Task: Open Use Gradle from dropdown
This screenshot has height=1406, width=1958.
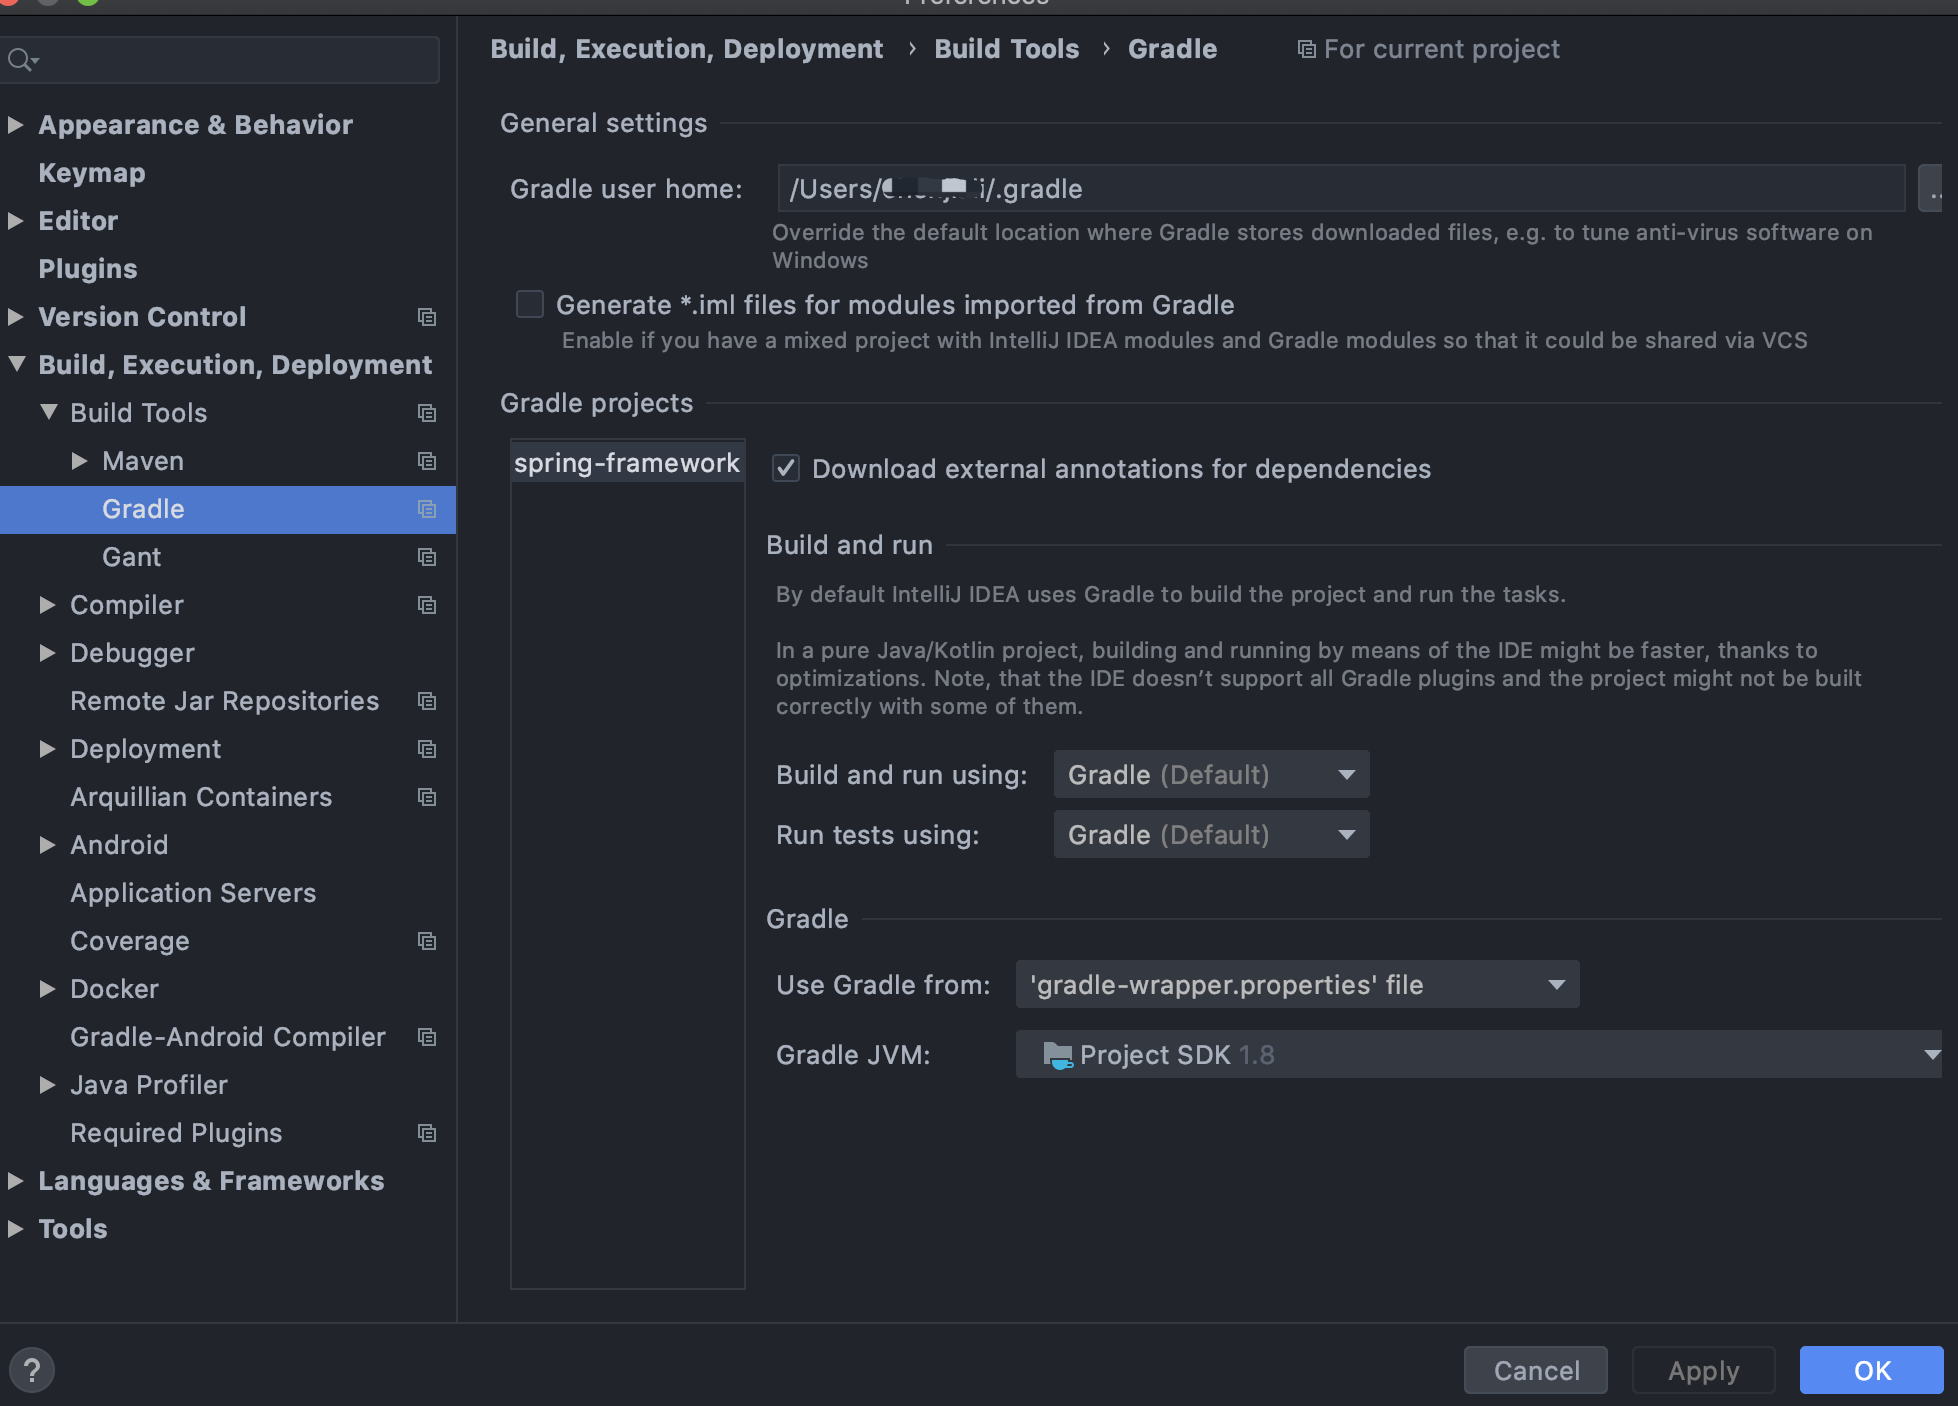Action: 1297,985
